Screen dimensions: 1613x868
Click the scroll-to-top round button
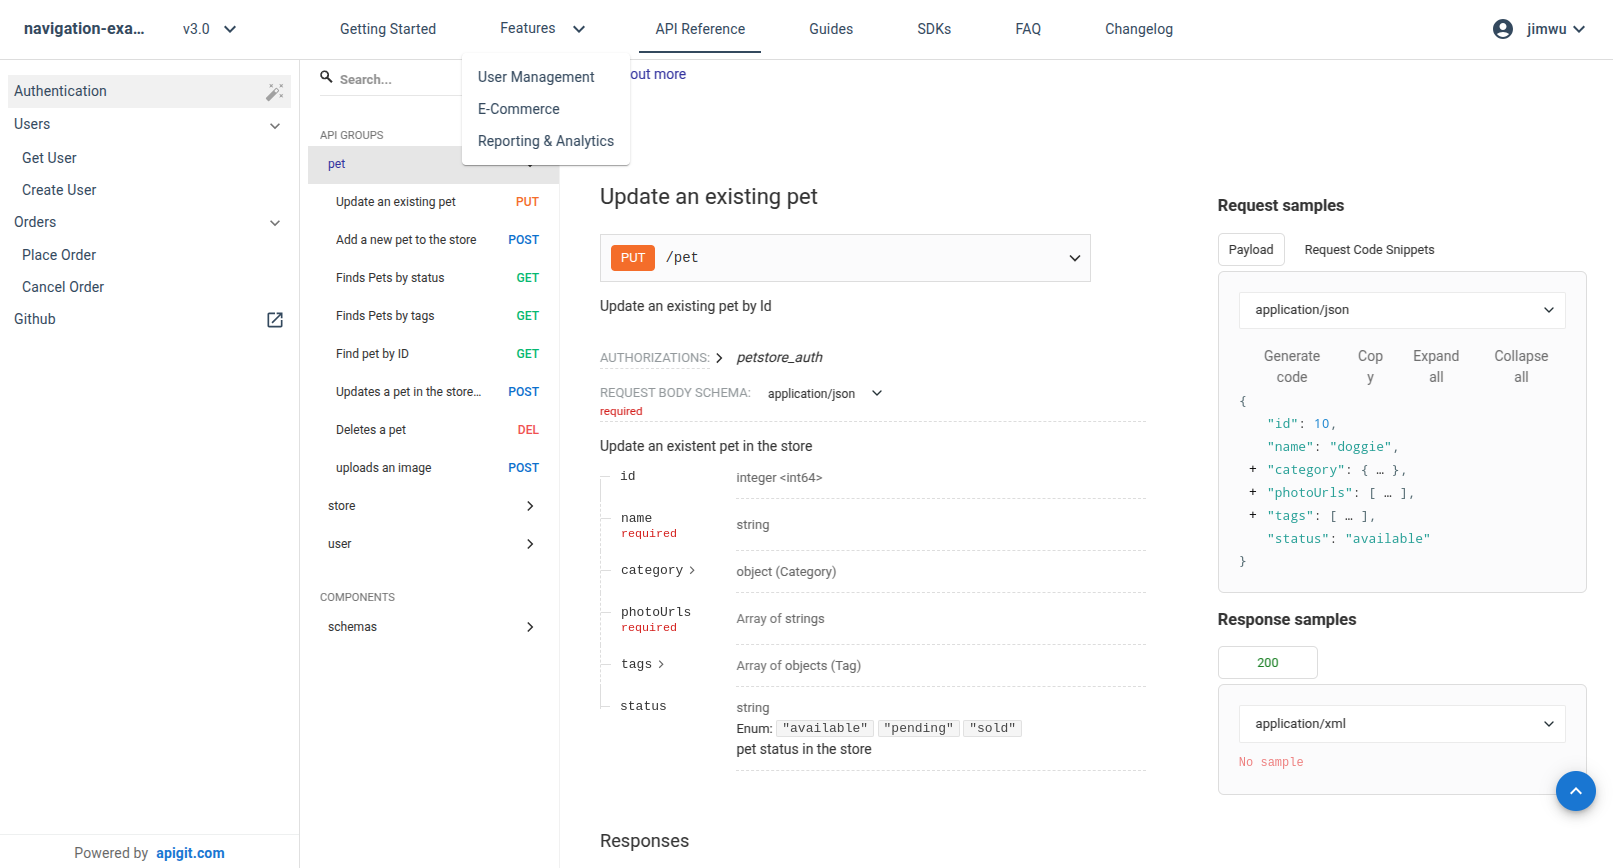tap(1575, 791)
